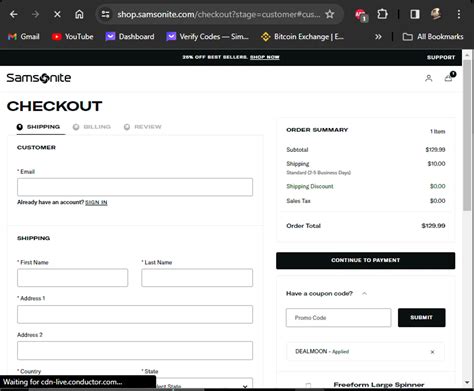The height and width of the screenshot is (391, 474).
Task: Open the Dashboard bookmark
Action: pos(130,37)
